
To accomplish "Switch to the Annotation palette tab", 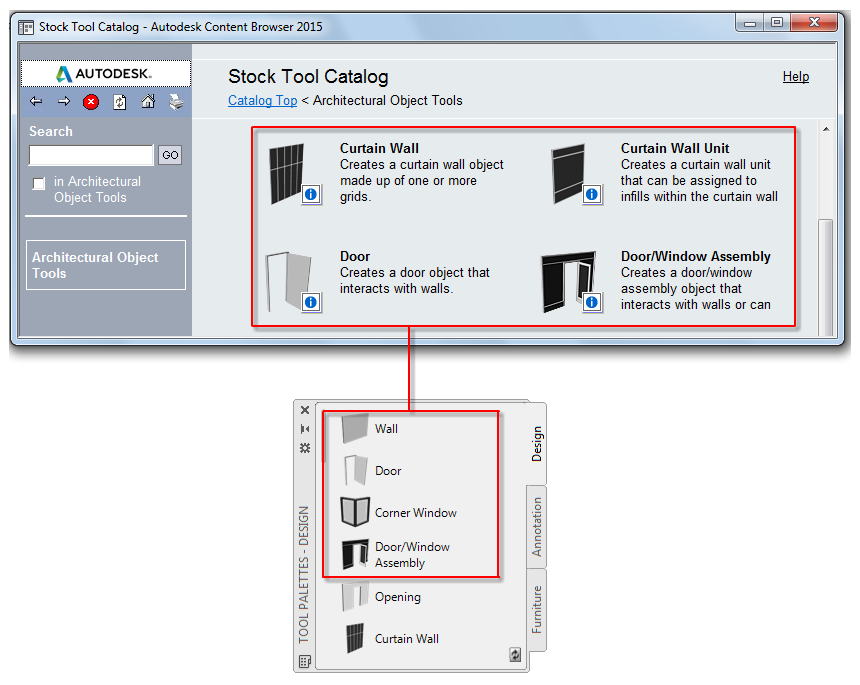I will 536,527.
